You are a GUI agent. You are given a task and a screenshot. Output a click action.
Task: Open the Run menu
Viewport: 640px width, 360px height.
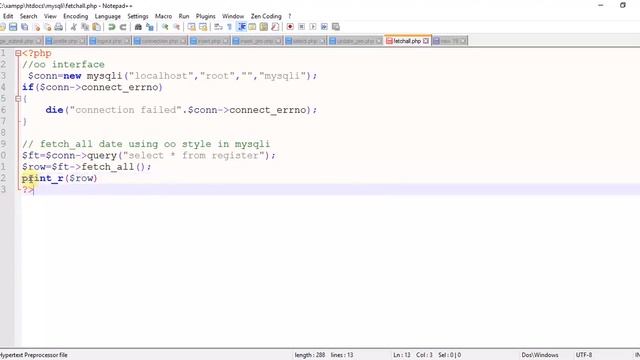pos(184,16)
